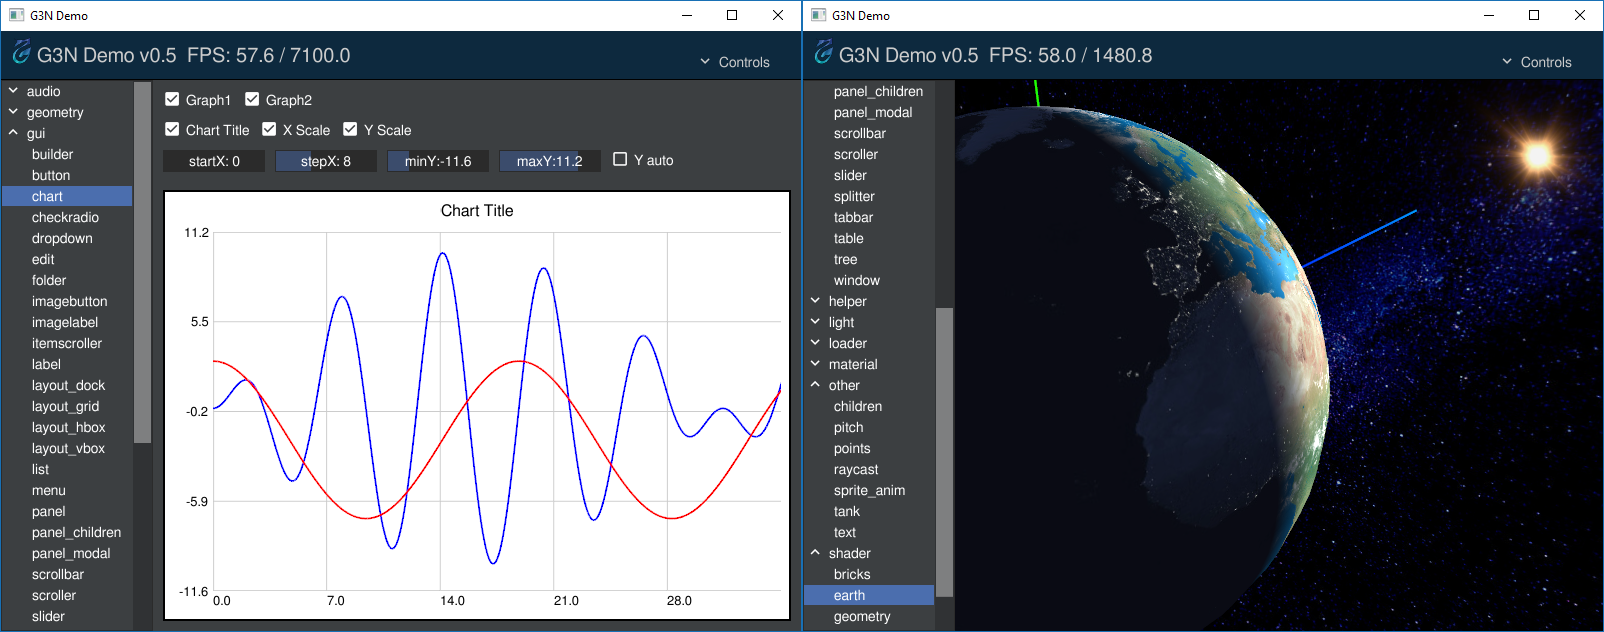This screenshot has width=1604, height=632.
Task: Expand the material tree node
Action: pyautogui.click(x=815, y=364)
